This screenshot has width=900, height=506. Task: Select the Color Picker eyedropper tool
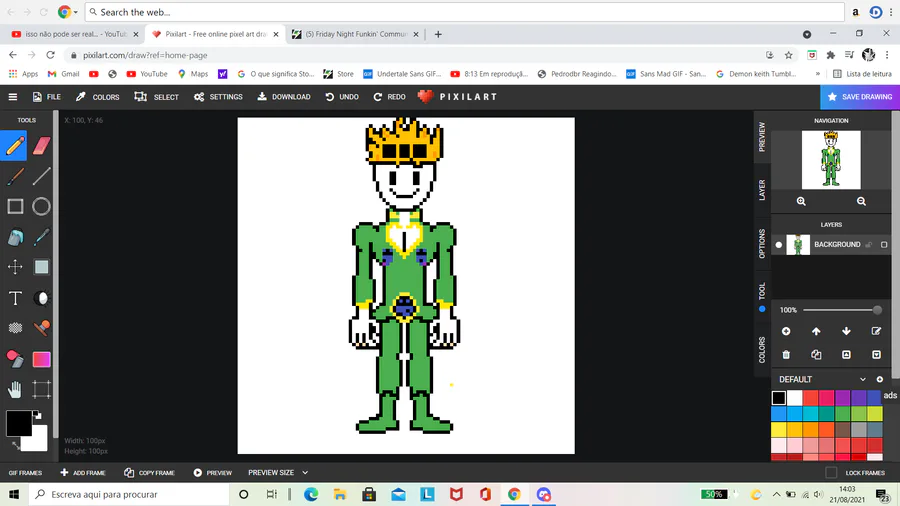(x=41, y=237)
